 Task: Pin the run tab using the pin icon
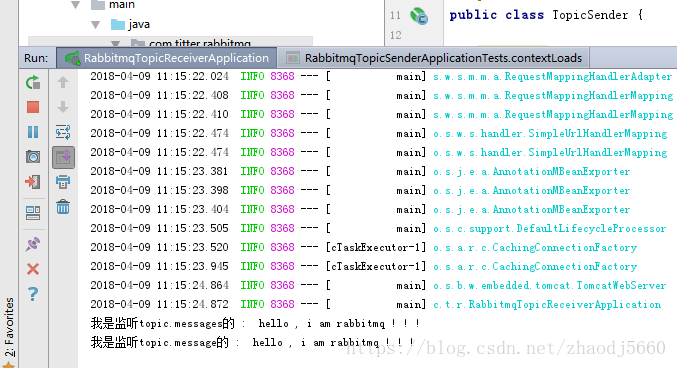(x=33, y=244)
